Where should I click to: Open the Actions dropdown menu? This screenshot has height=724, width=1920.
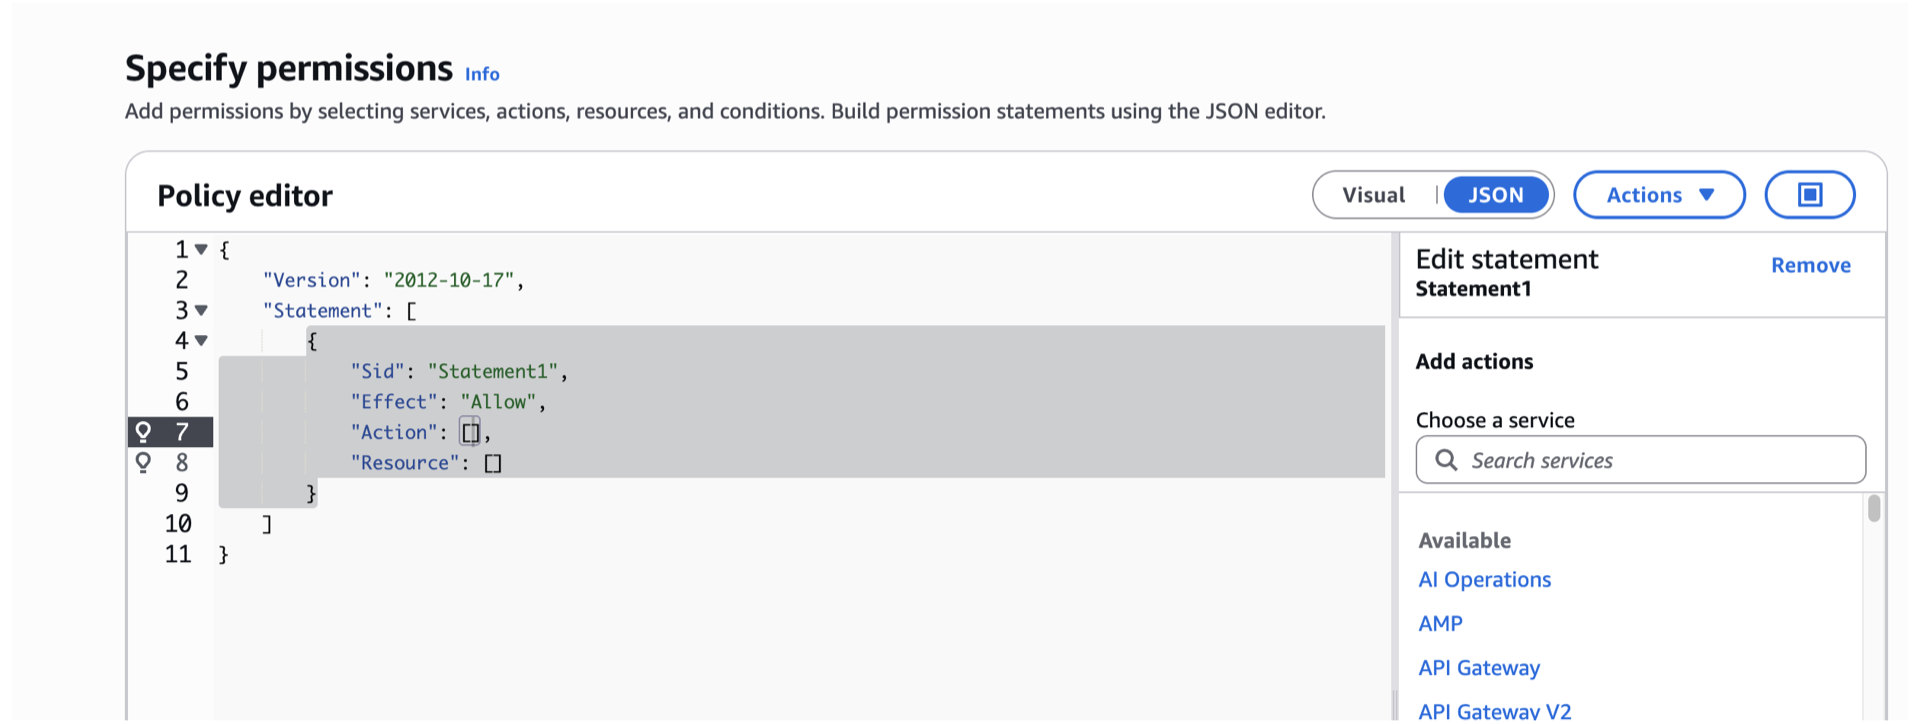[1658, 195]
